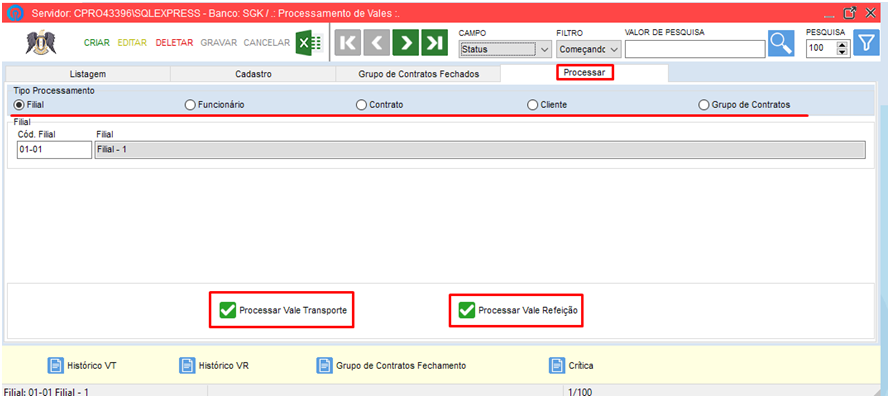Jump to the last record
The height and width of the screenshot is (398, 890).
(434, 43)
